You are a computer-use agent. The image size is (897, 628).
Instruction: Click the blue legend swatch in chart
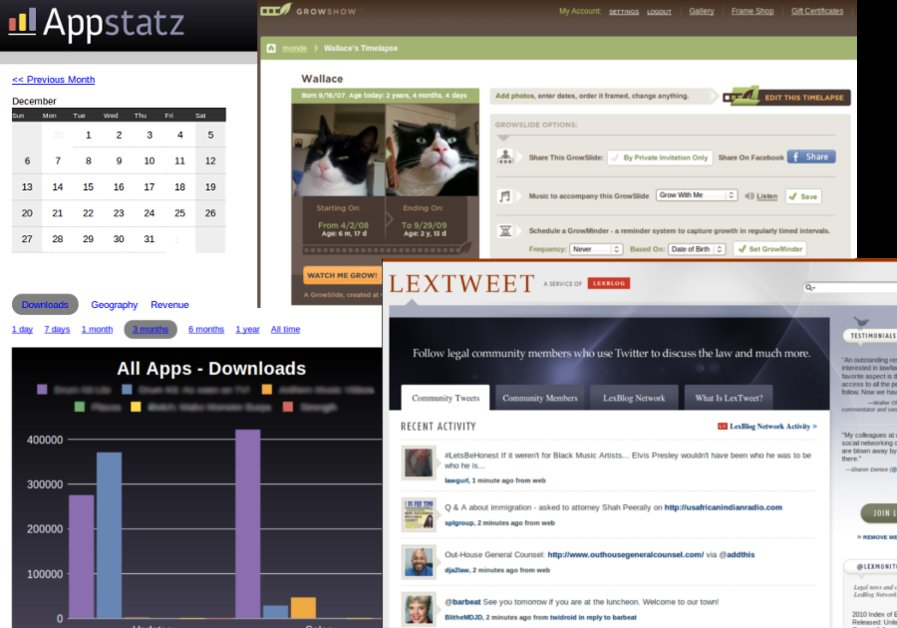(126, 389)
